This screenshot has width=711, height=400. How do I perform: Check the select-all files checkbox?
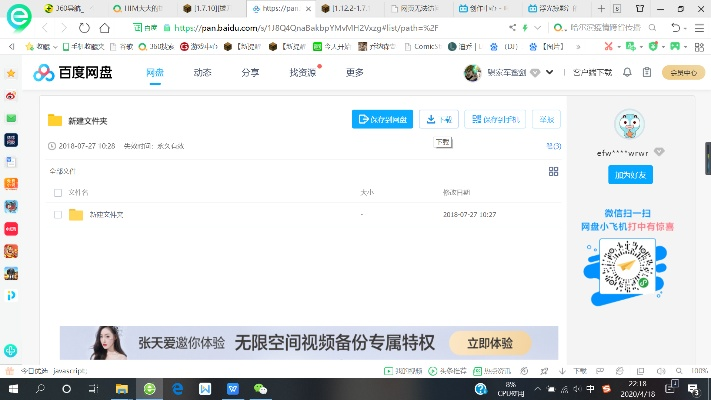[58, 193]
